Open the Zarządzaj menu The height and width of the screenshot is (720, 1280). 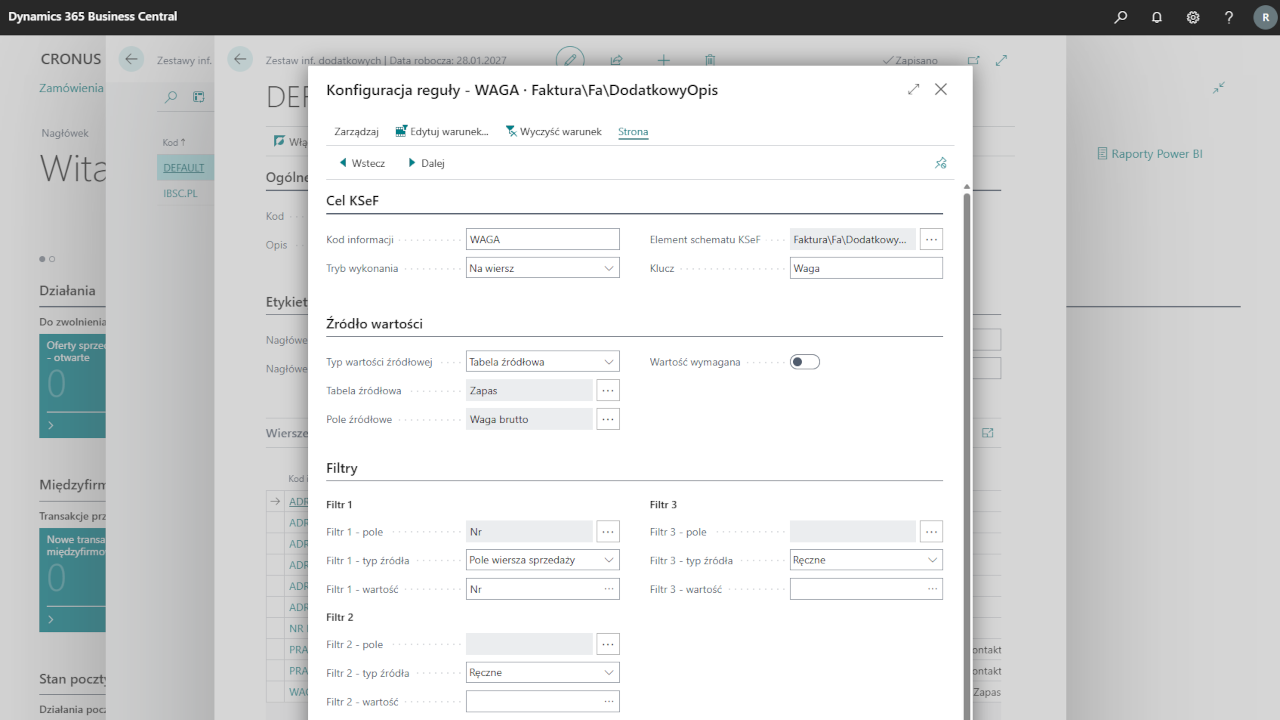tap(356, 131)
